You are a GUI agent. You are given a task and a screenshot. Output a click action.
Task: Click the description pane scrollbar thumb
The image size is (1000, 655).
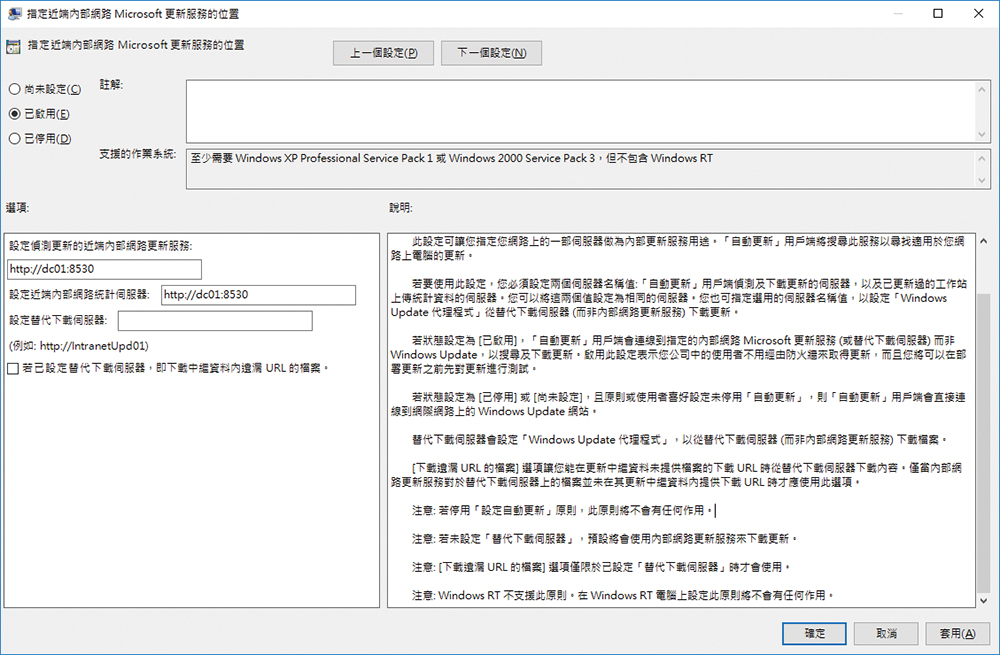coord(983,443)
